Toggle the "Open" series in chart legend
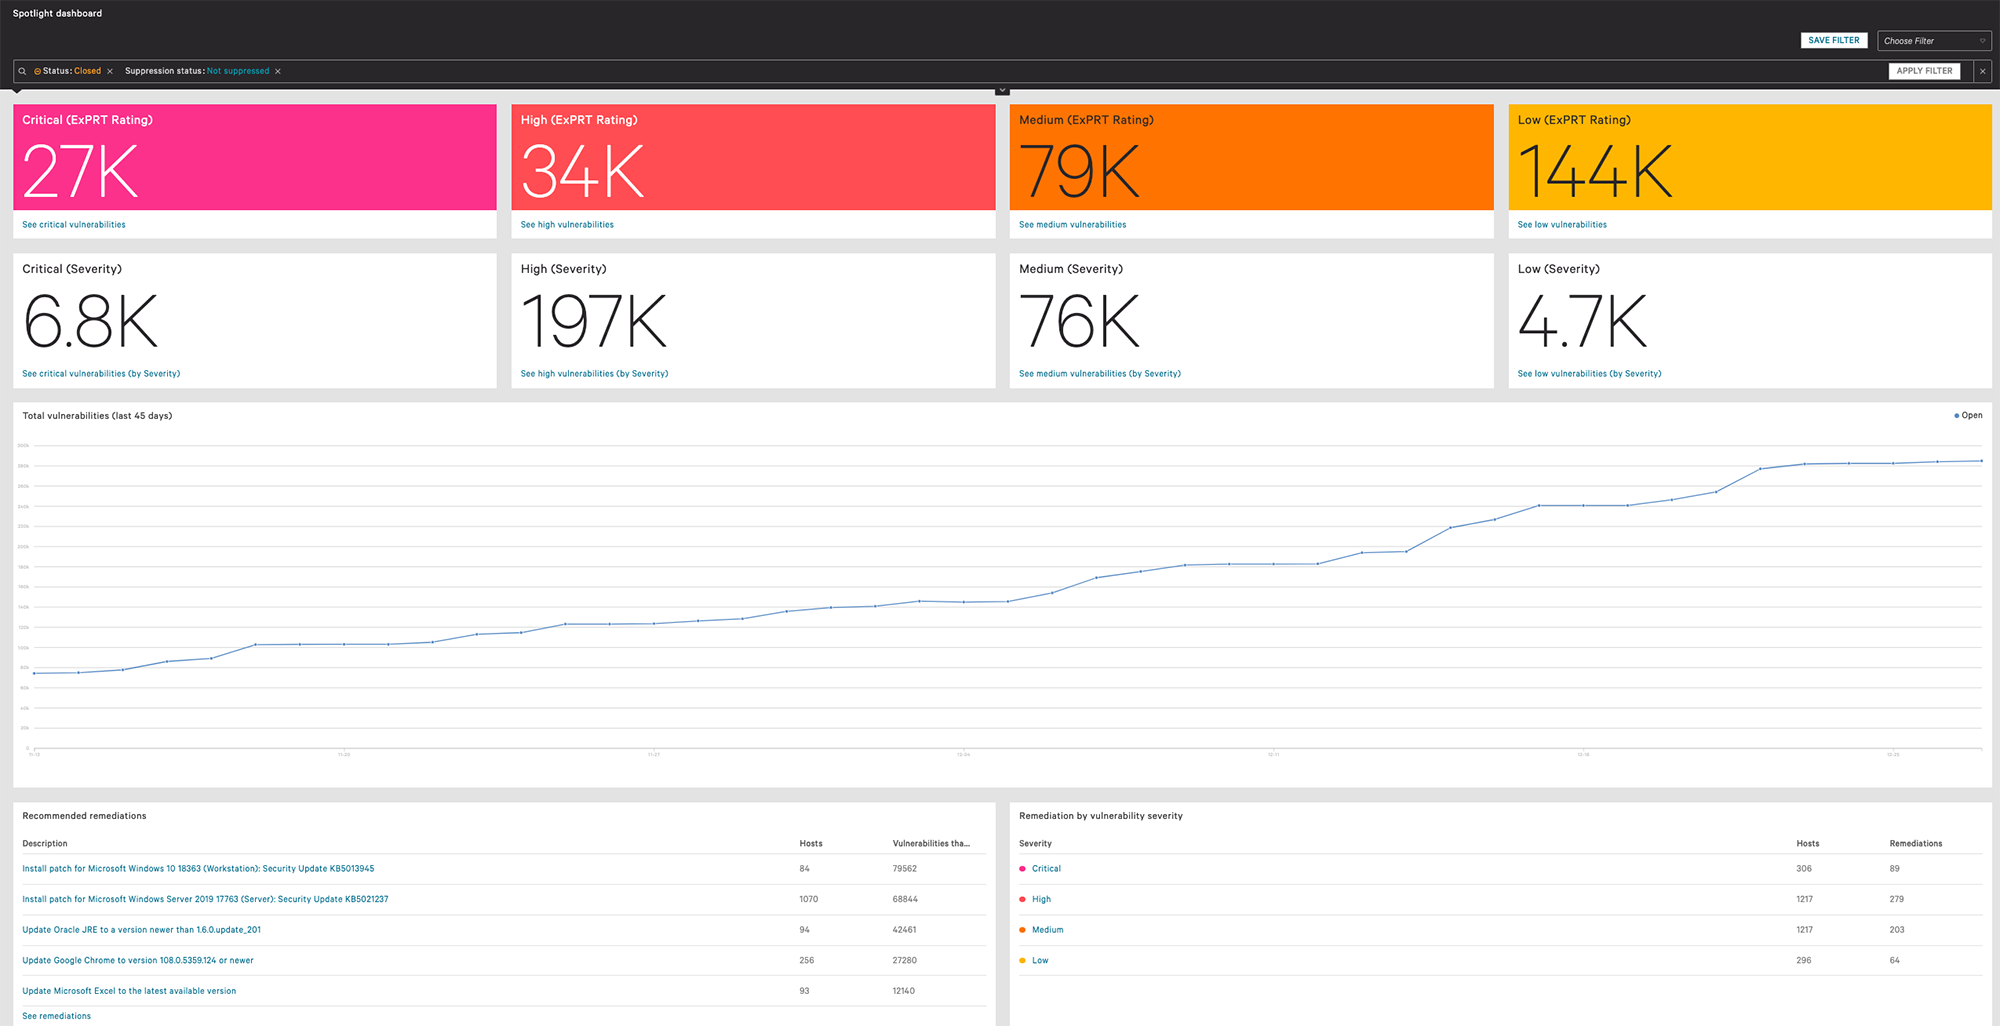Viewport: 2000px width, 1026px height. pyautogui.click(x=1967, y=415)
